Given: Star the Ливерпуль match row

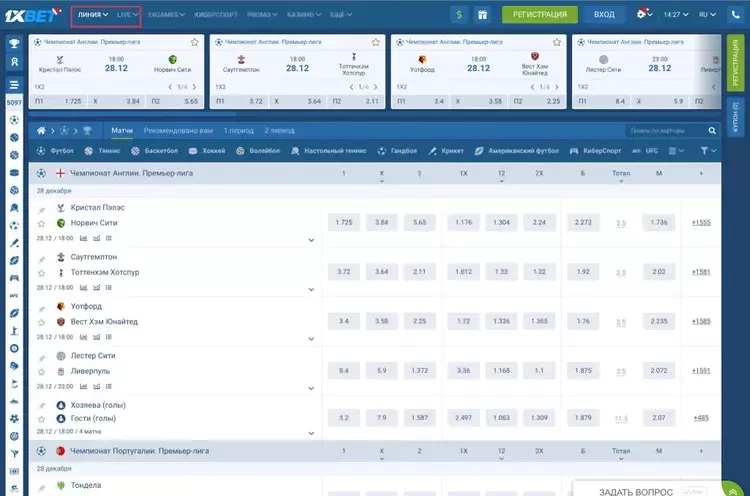Looking at the screenshot, I should [42, 372].
